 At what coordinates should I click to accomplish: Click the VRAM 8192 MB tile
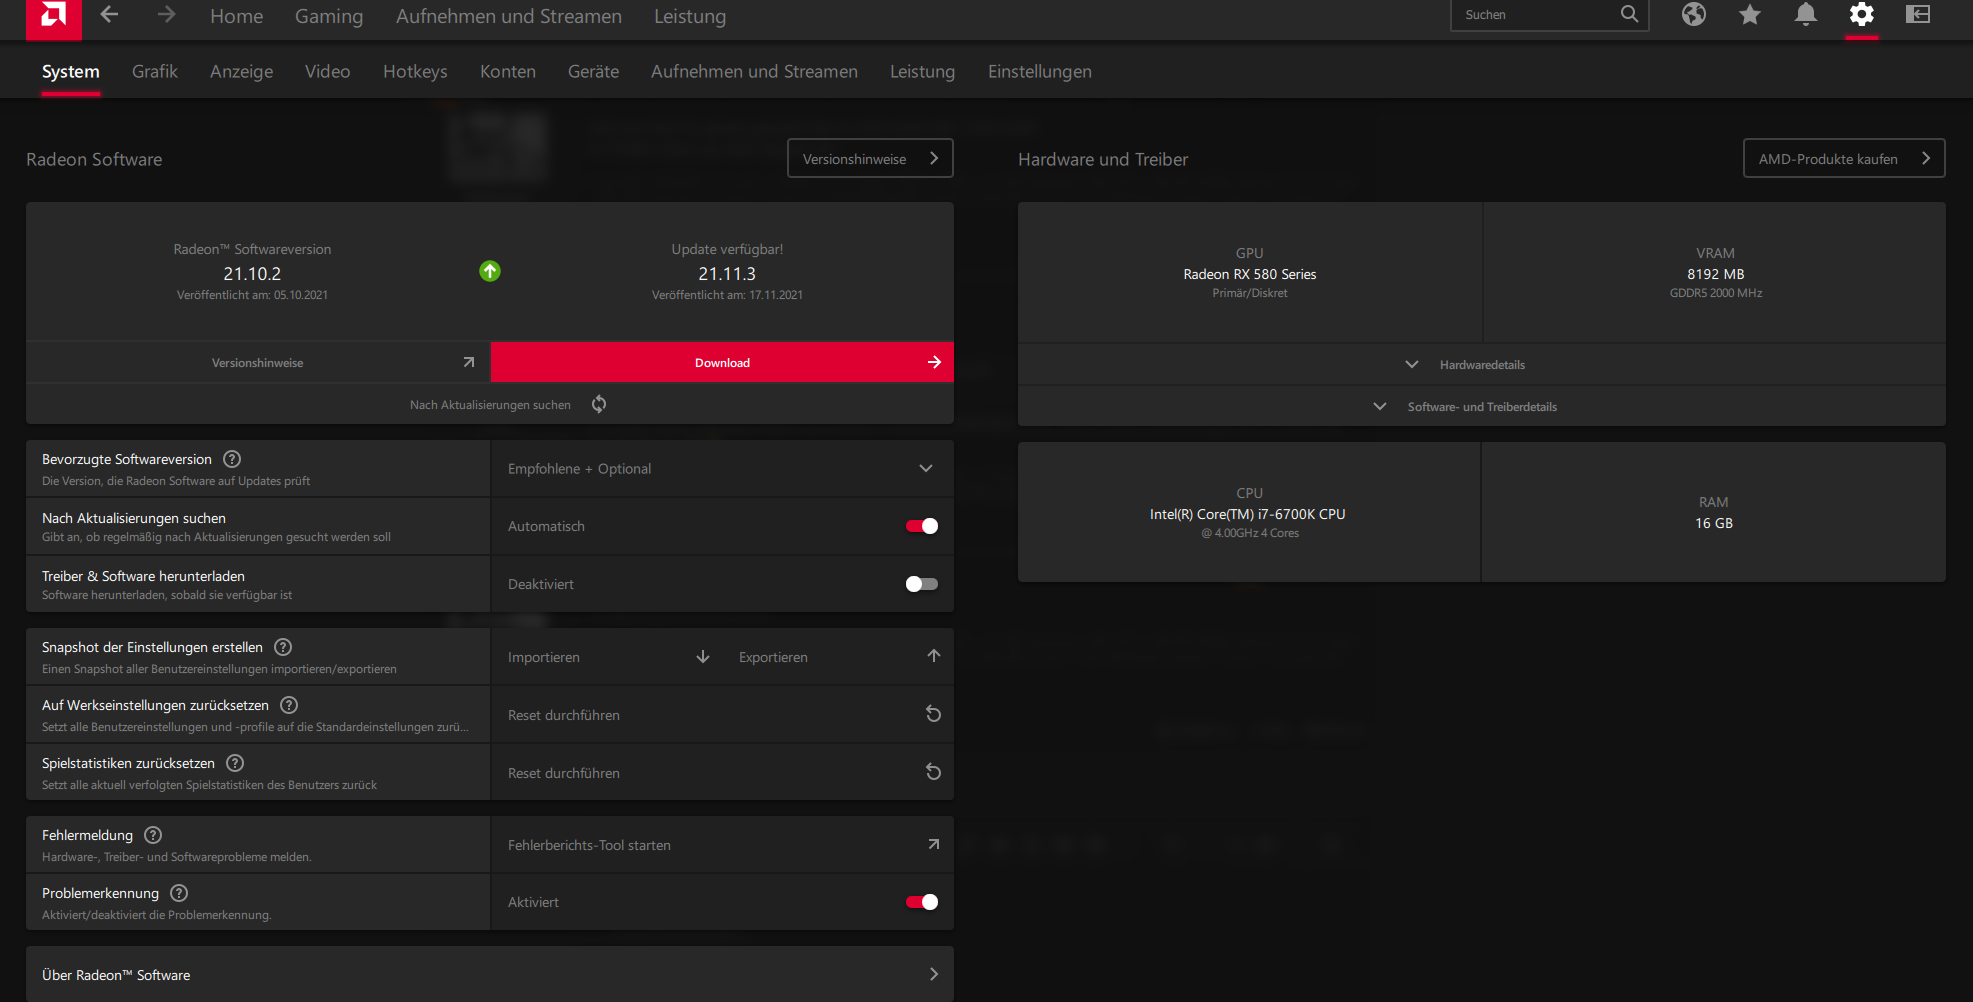click(1715, 272)
